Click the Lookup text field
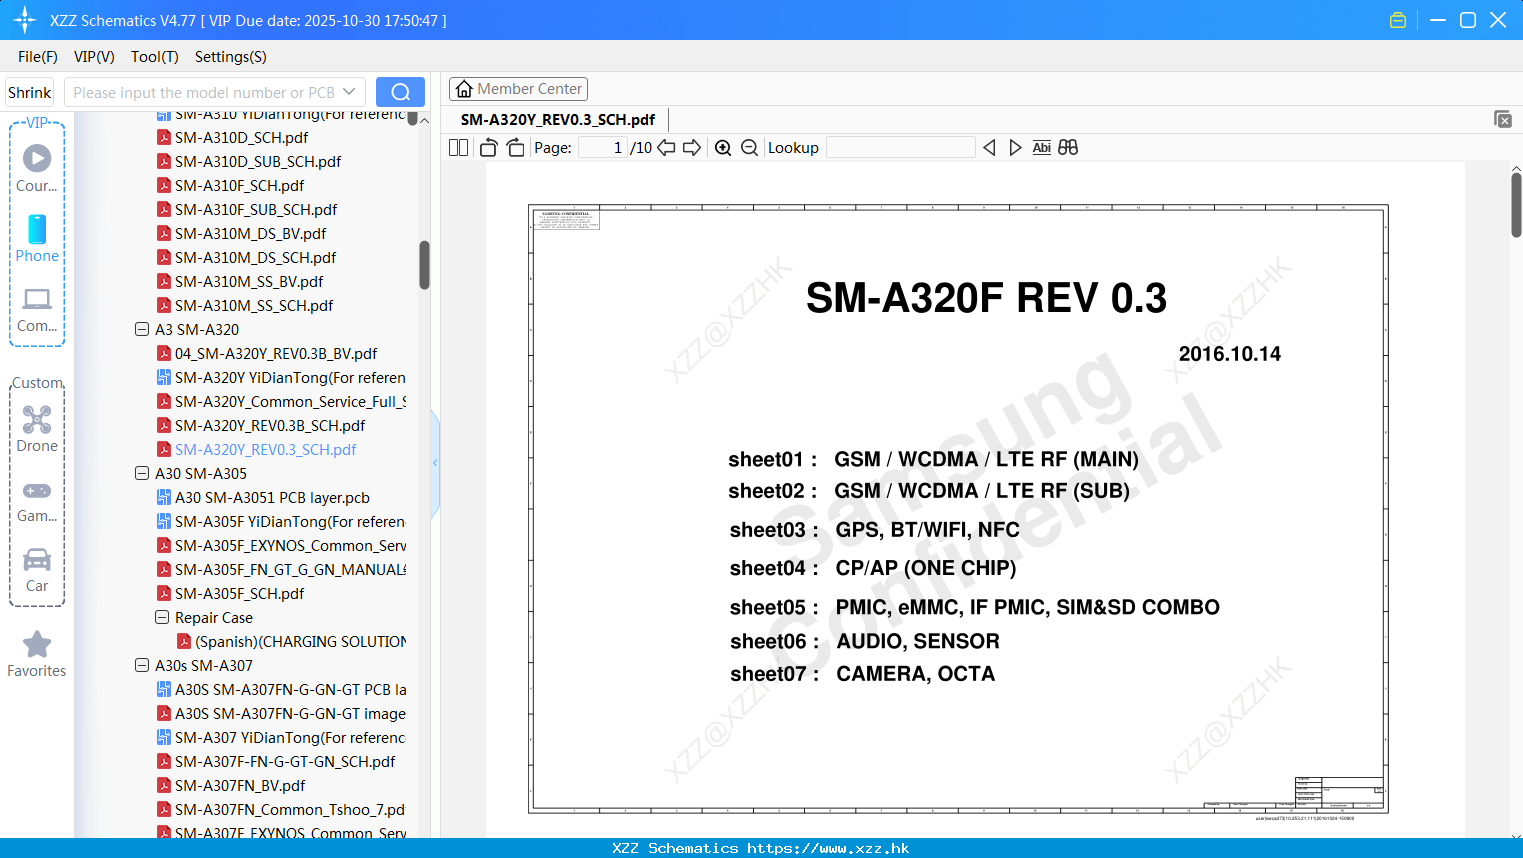 [900, 148]
